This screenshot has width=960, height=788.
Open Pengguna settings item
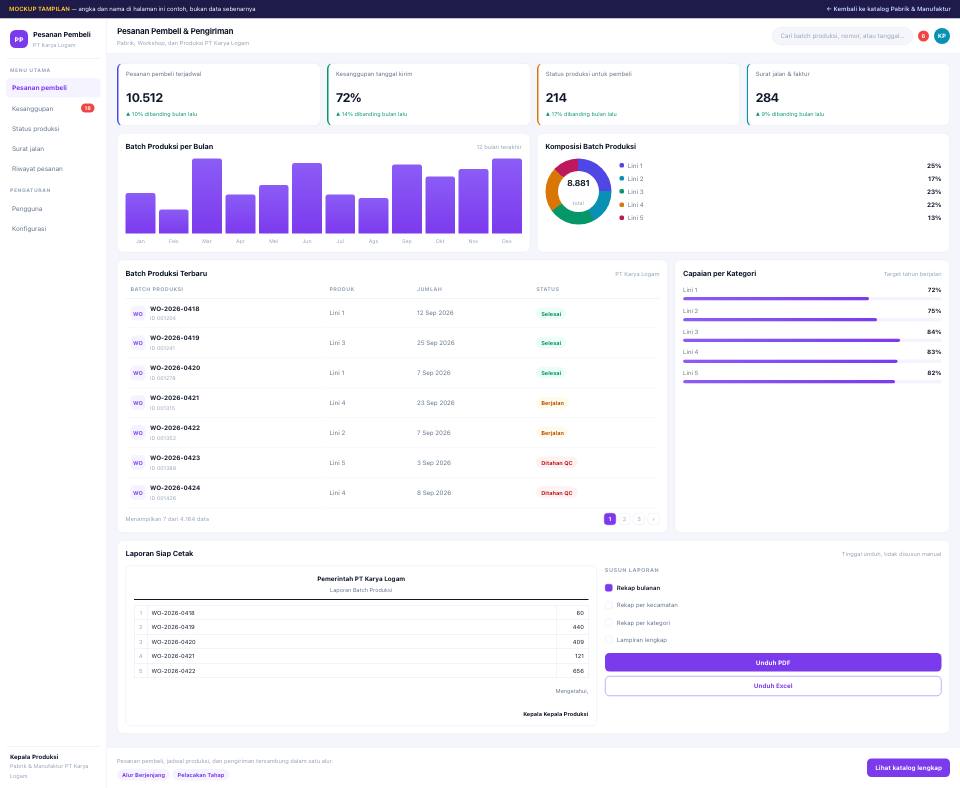[x=53, y=209]
